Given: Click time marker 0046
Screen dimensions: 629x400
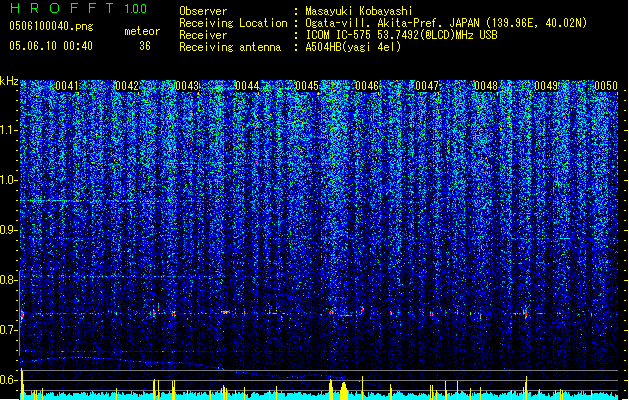Looking at the screenshot, I should point(367,86).
